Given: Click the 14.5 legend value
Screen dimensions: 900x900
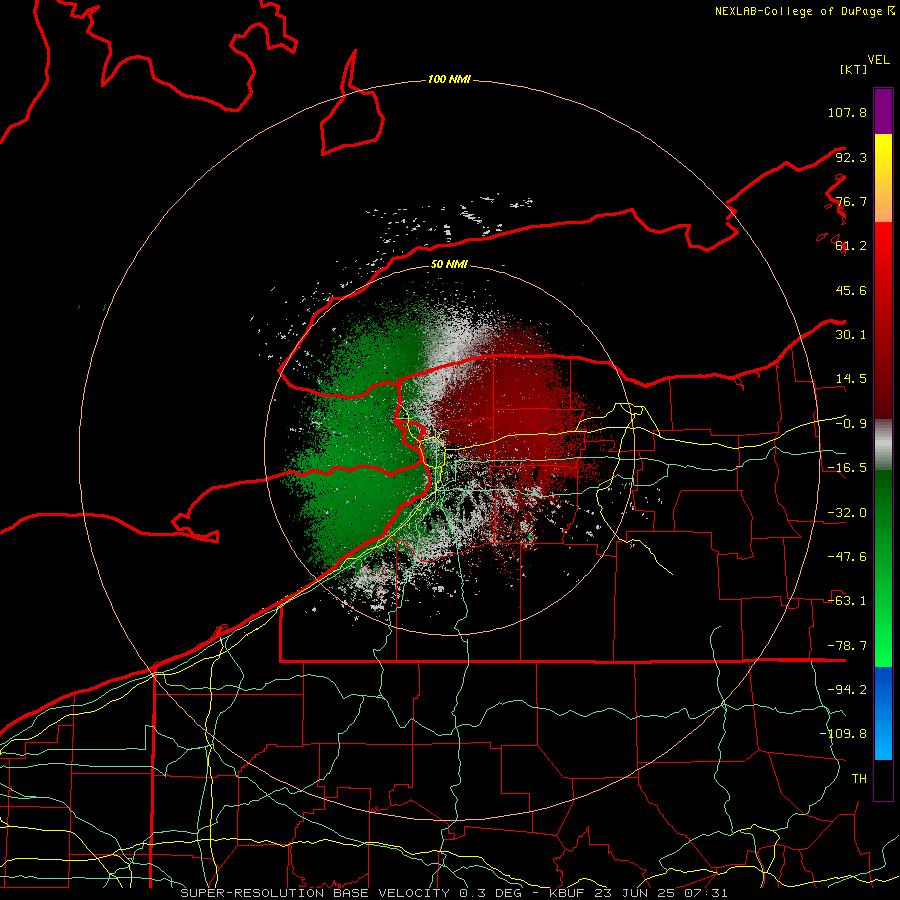Looking at the screenshot, I should 851,379.
